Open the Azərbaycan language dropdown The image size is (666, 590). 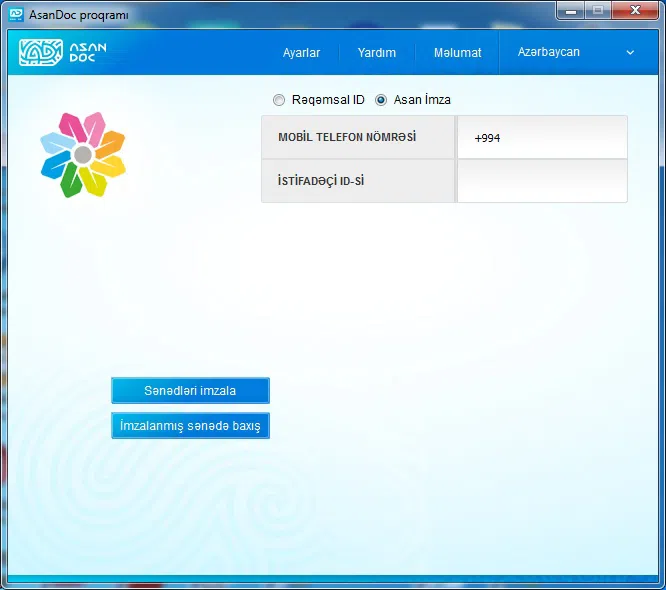578,52
